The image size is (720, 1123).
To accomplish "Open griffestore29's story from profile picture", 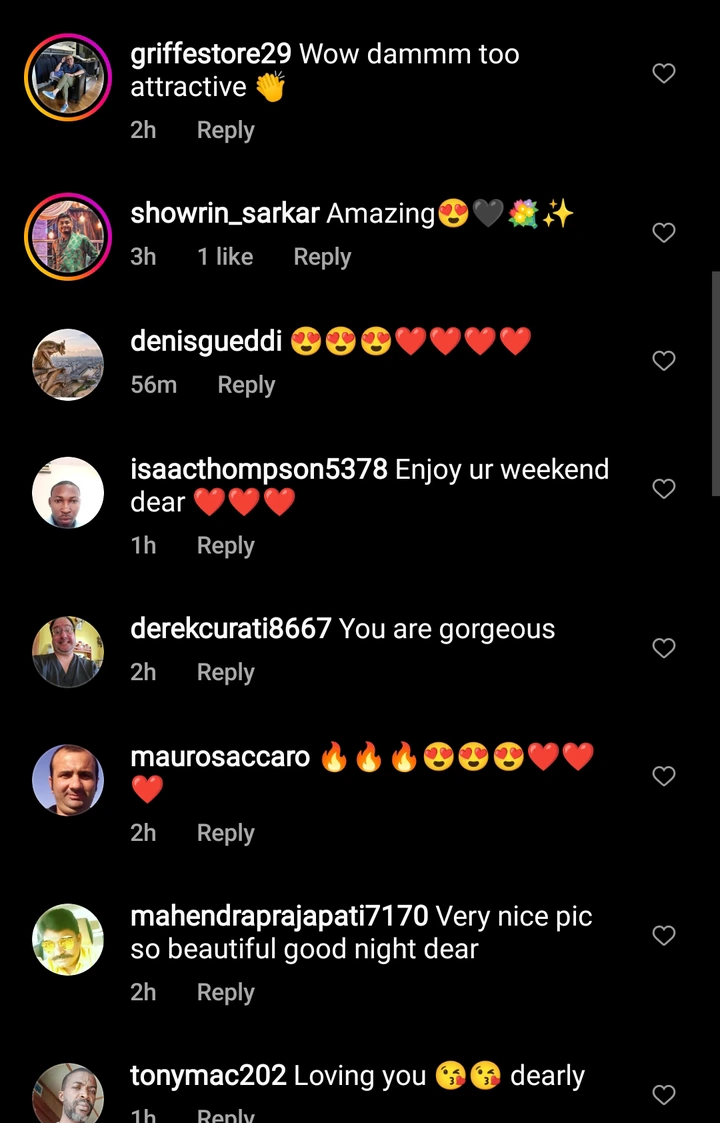I will click(68, 77).
